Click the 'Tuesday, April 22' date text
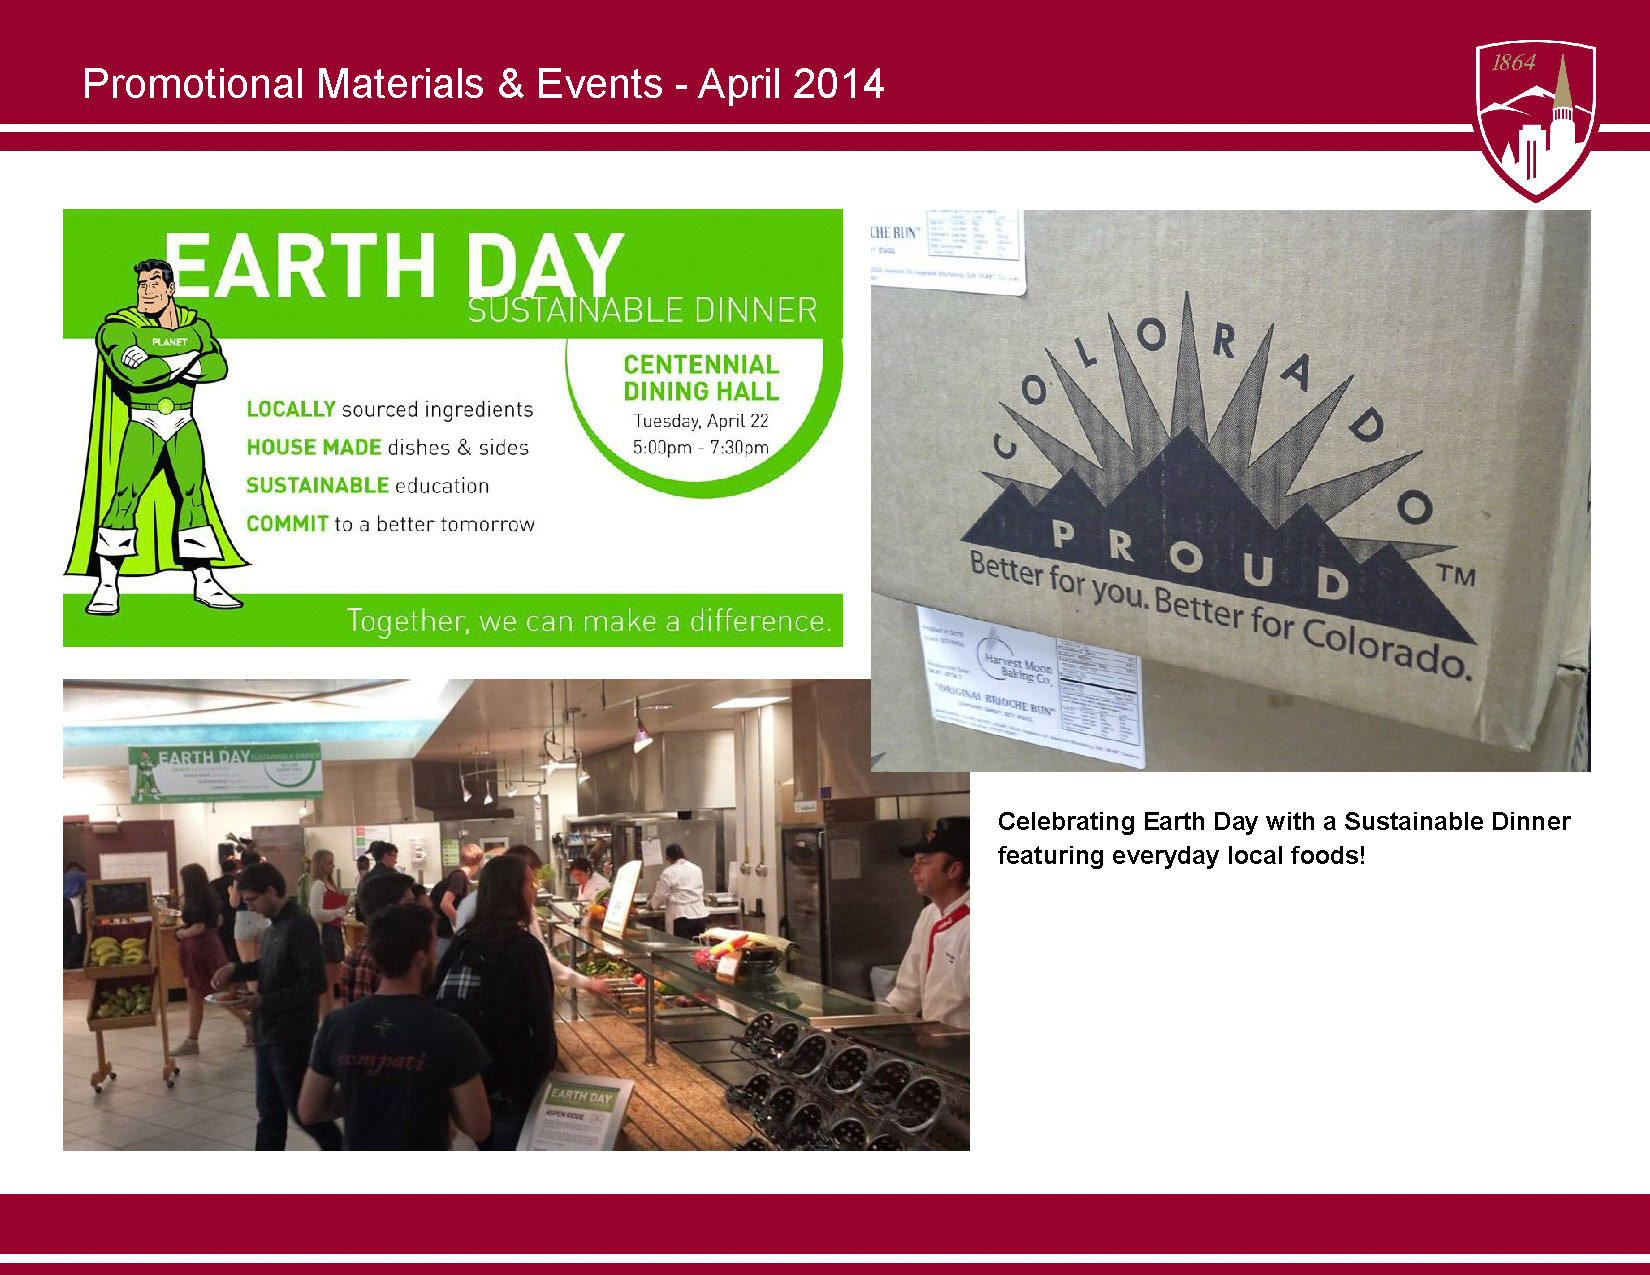This screenshot has width=1650, height=1275. coord(701,421)
